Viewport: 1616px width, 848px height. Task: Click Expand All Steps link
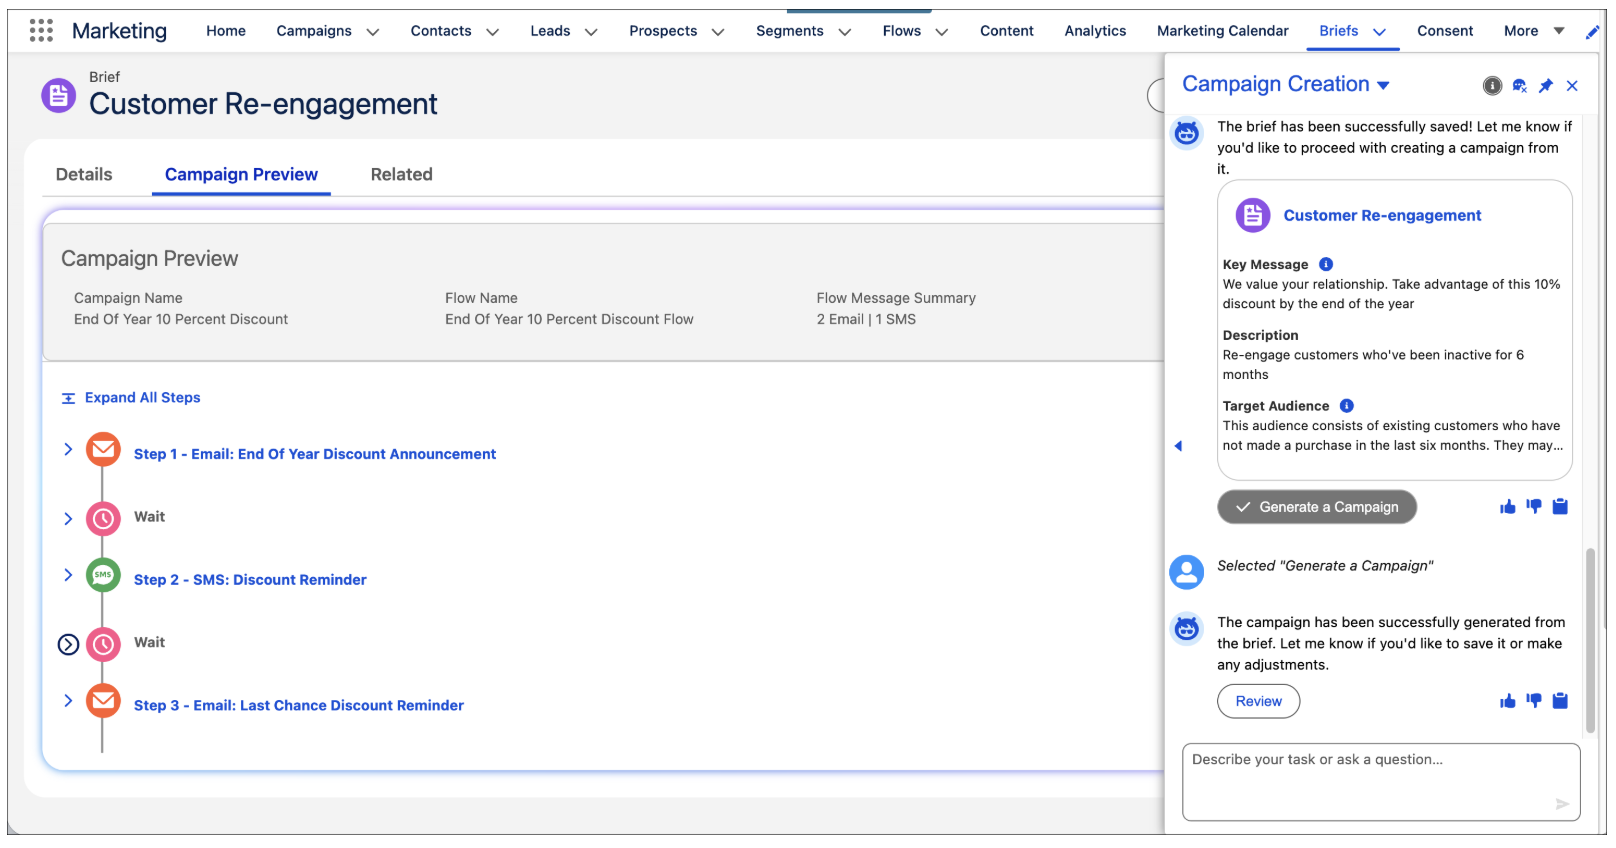(131, 398)
